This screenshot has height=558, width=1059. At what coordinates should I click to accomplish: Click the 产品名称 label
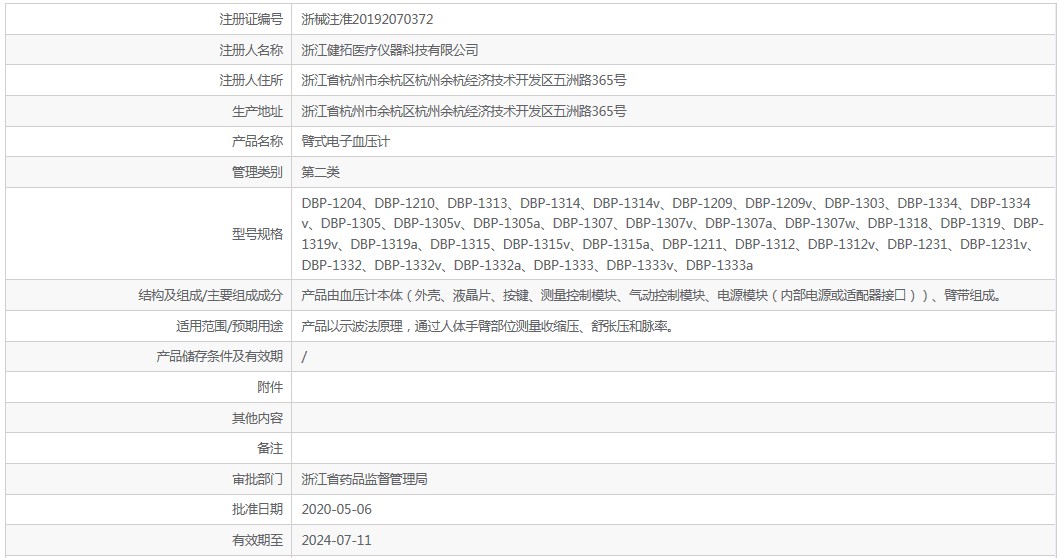click(x=257, y=141)
